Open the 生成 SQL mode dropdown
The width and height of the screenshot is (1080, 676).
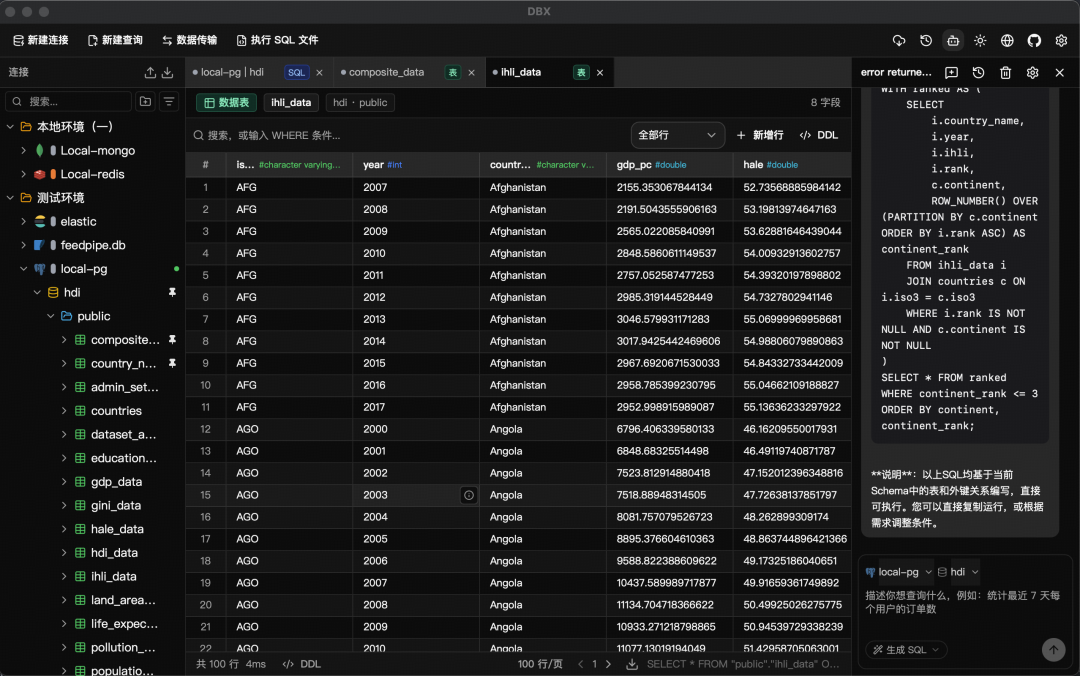pyautogui.click(x=906, y=650)
